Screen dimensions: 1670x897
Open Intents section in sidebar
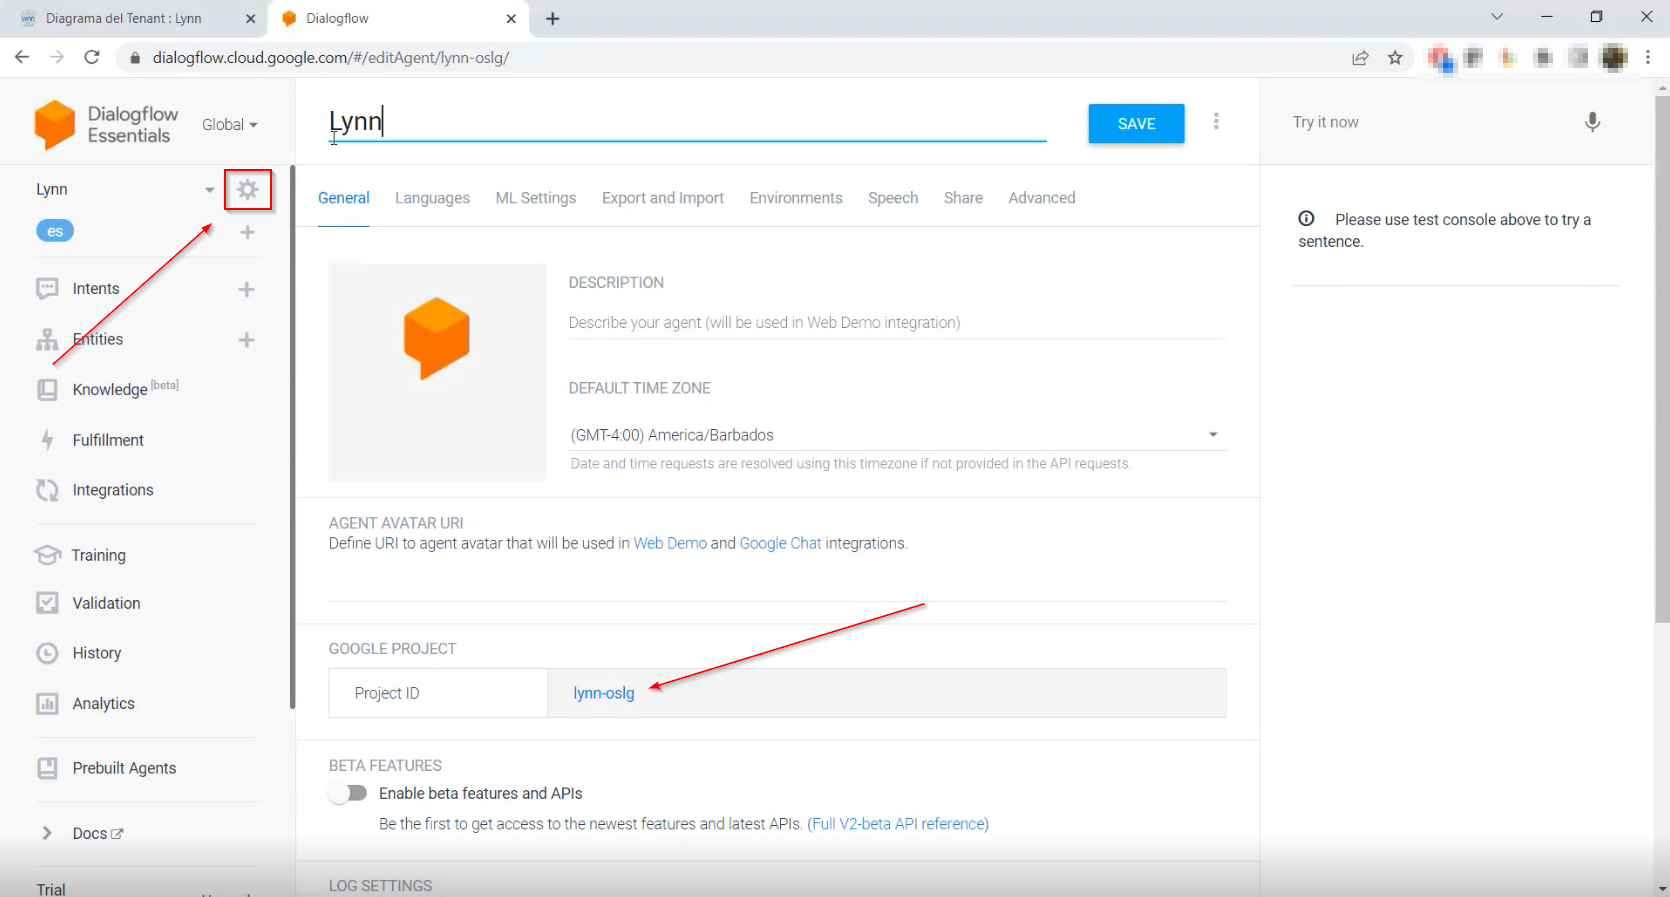tap(96, 288)
